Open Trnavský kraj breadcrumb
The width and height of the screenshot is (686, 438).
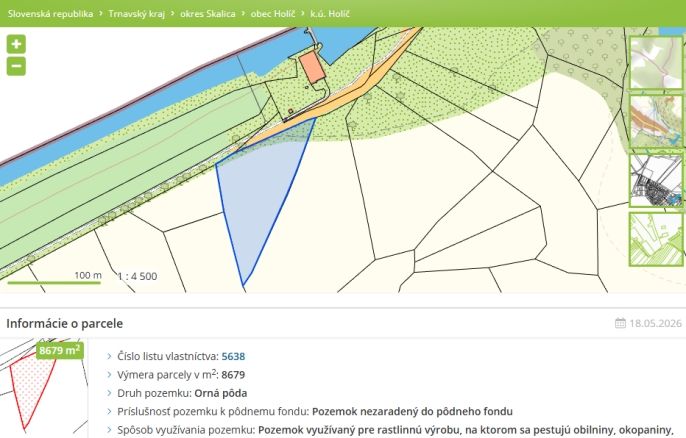click(136, 14)
